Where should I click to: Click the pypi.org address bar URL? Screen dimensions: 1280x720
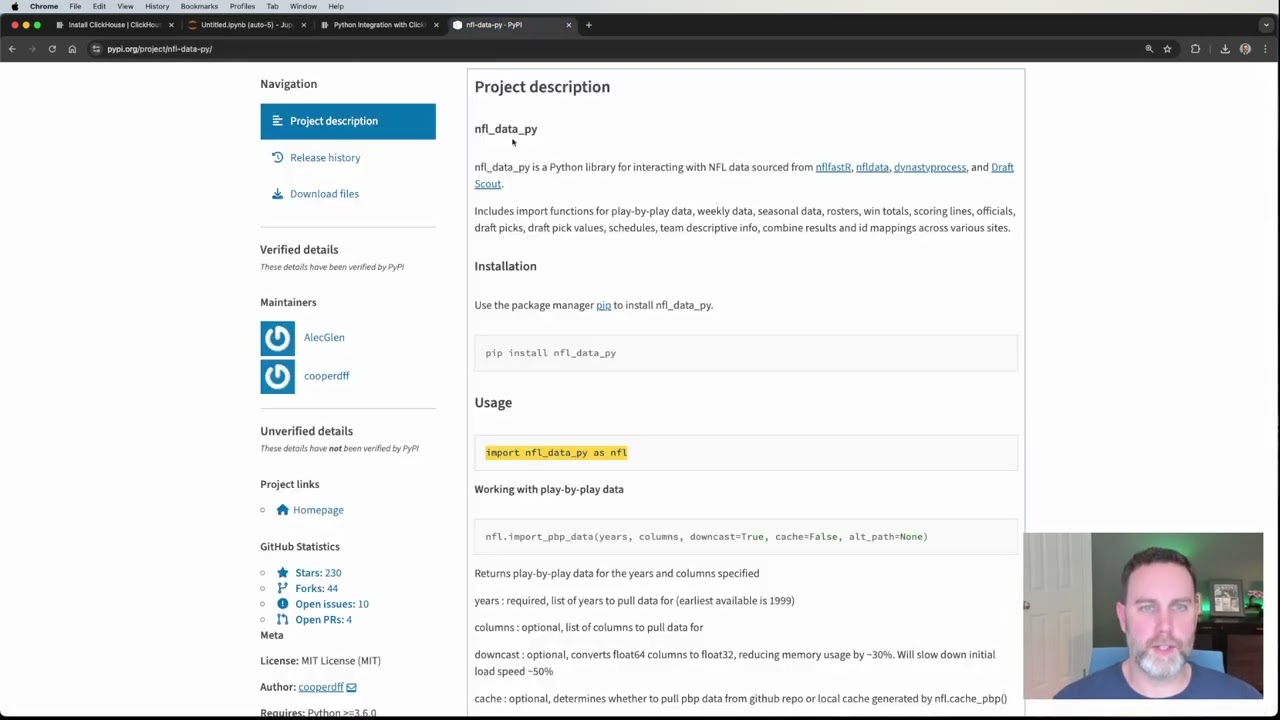[x=159, y=49]
